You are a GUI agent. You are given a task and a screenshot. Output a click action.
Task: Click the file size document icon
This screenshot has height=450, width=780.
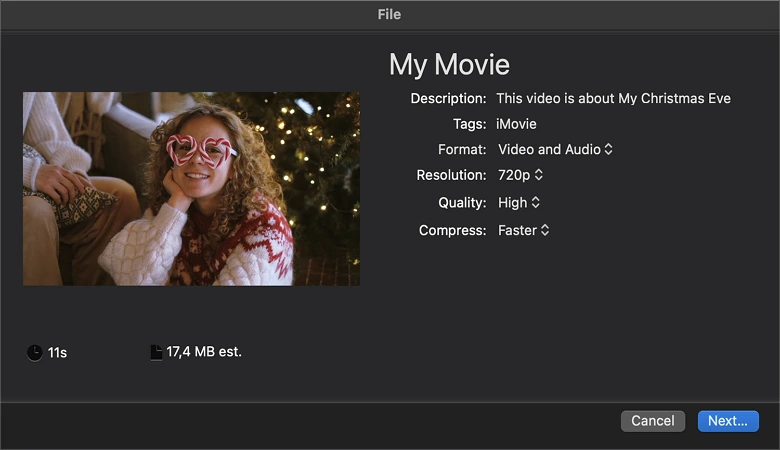coord(156,353)
